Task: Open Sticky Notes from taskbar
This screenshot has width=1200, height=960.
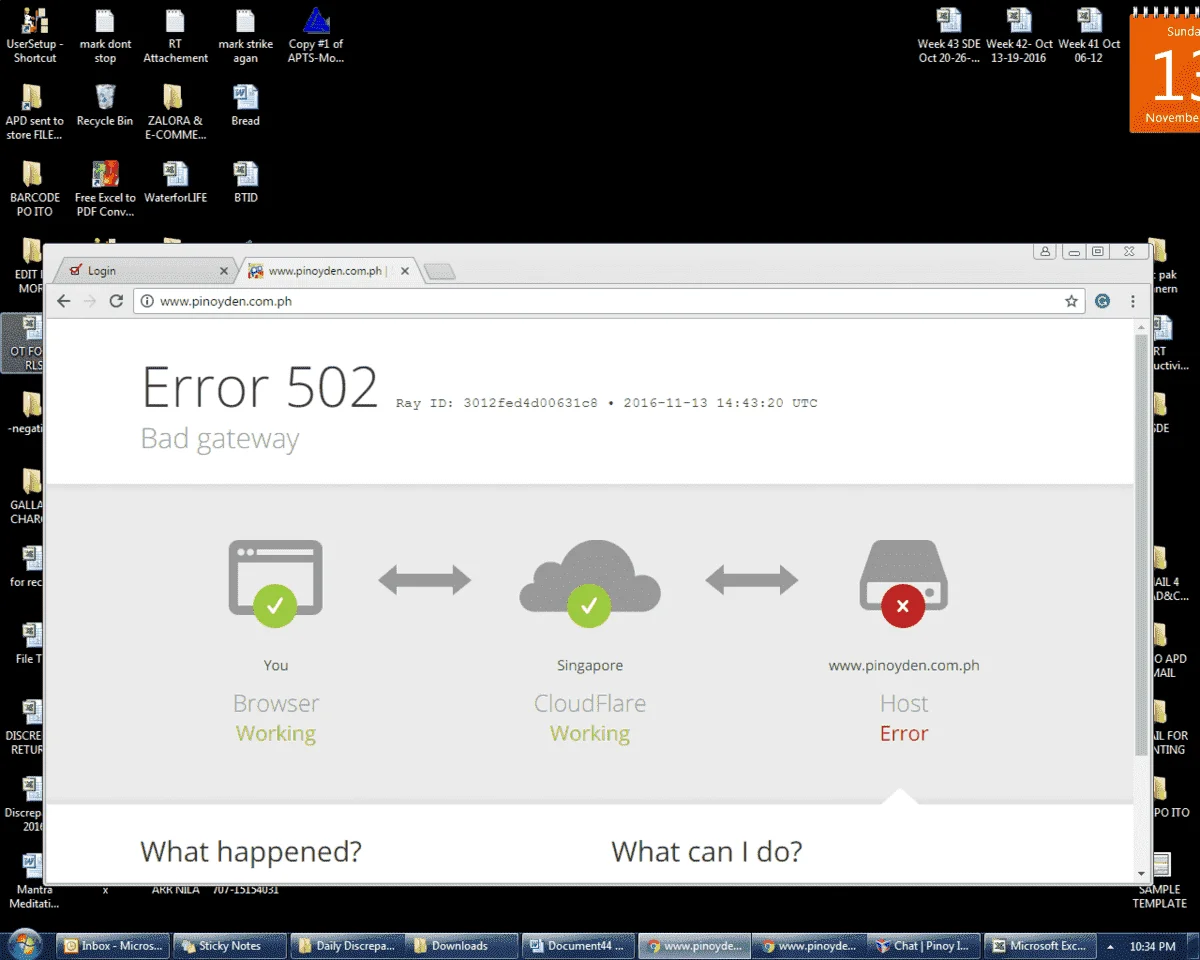Action: tap(229, 945)
